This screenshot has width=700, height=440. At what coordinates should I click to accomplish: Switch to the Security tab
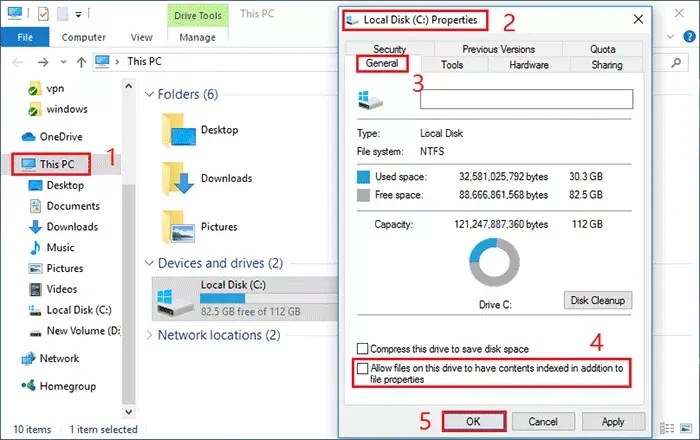(x=390, y=49)
